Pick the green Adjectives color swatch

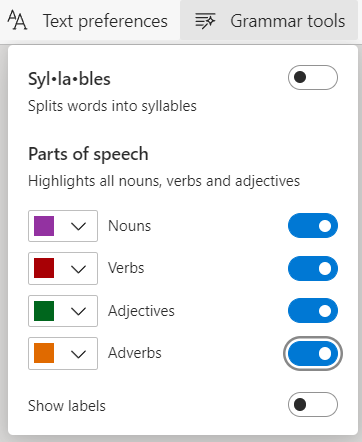[44, 311]
